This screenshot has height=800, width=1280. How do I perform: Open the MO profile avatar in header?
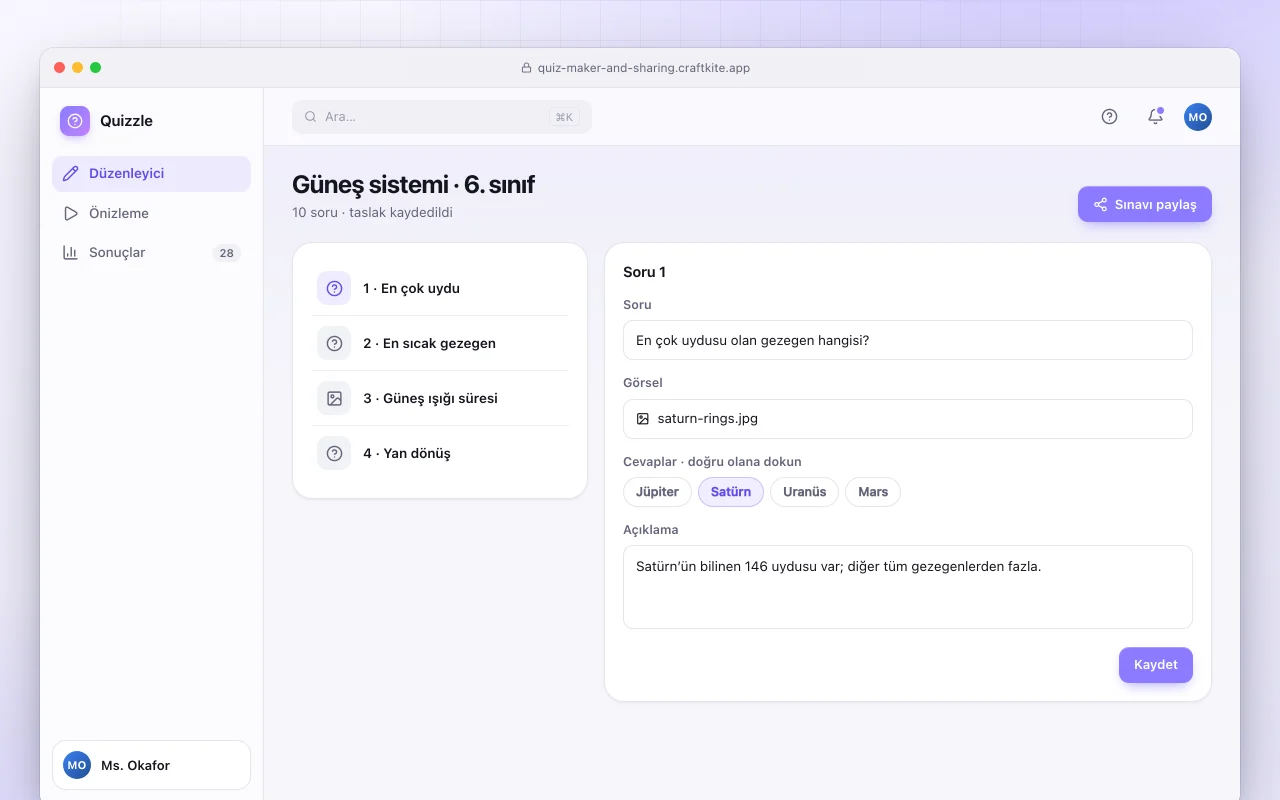[1198, 117]
